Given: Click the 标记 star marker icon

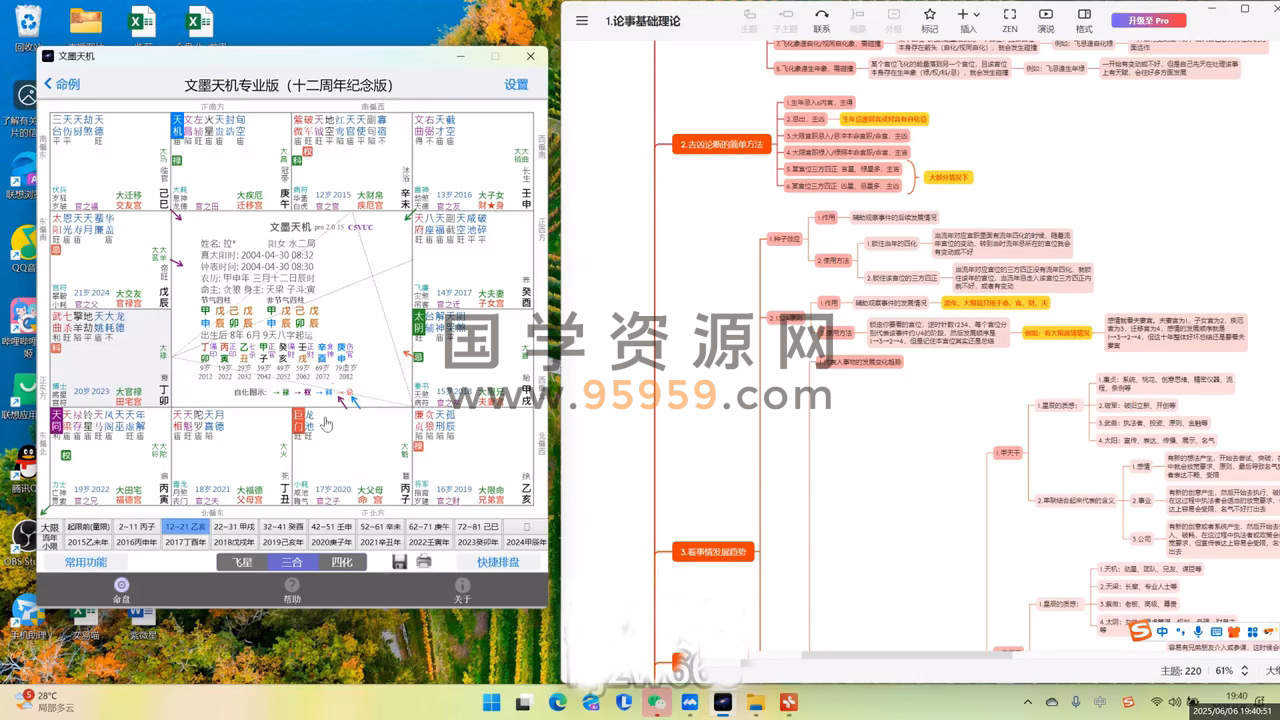Looking at the screenshot, I should click(929, 20).
